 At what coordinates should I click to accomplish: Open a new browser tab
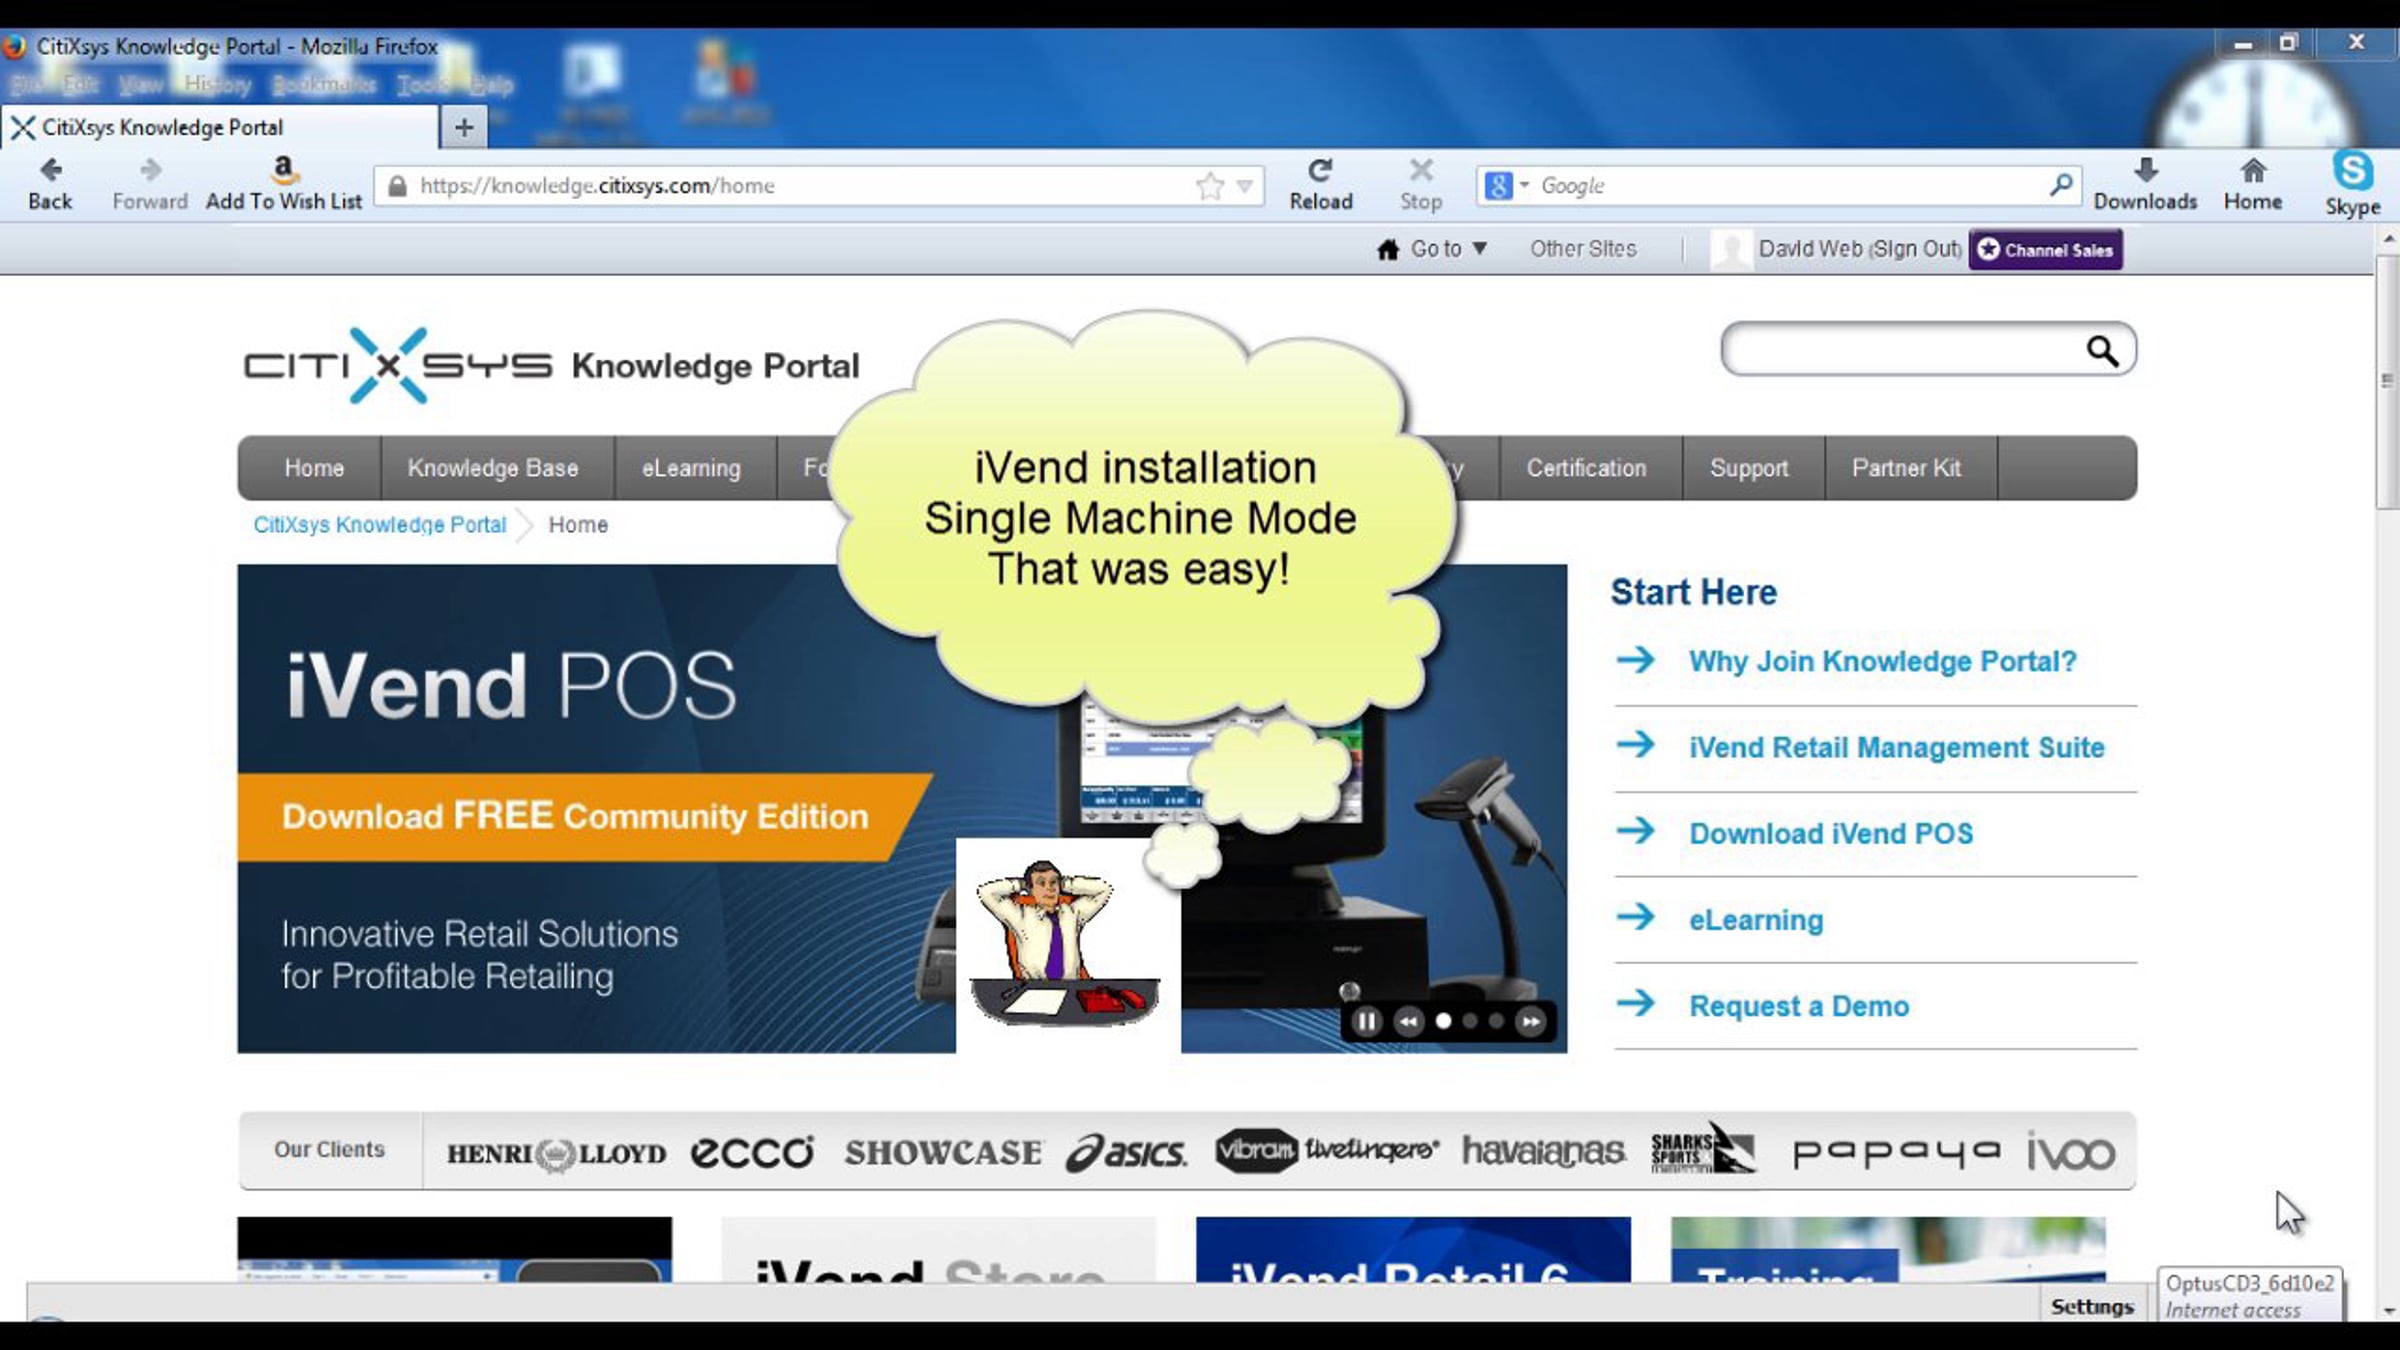click(x=464, y=128)
